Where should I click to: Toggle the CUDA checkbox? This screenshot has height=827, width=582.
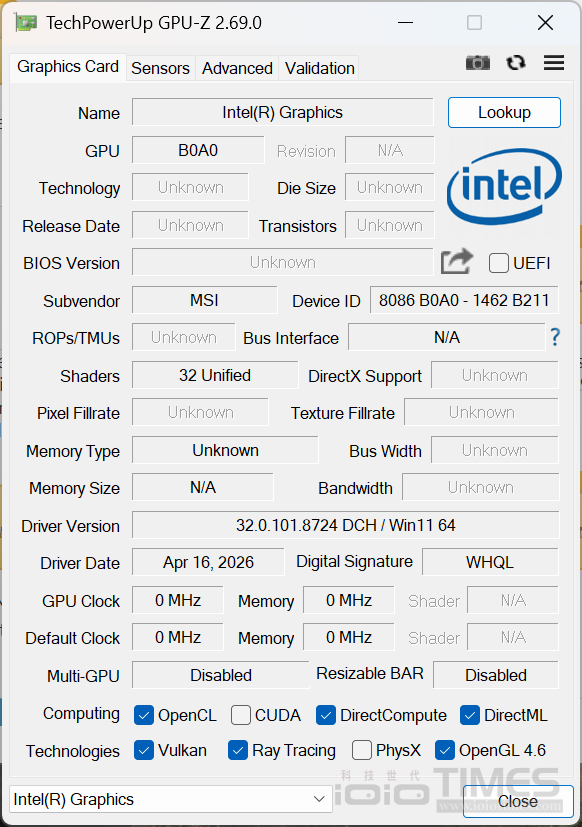241,715
